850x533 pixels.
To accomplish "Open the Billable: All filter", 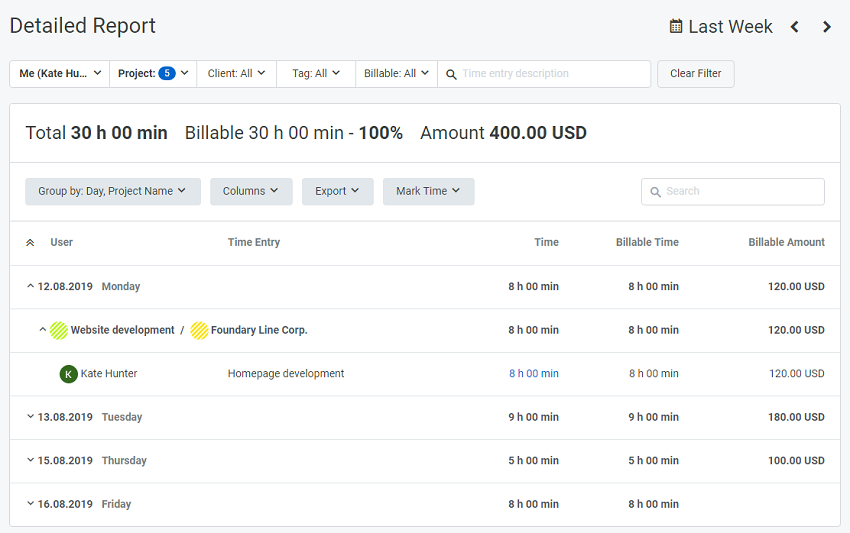I will coord(396,74).
